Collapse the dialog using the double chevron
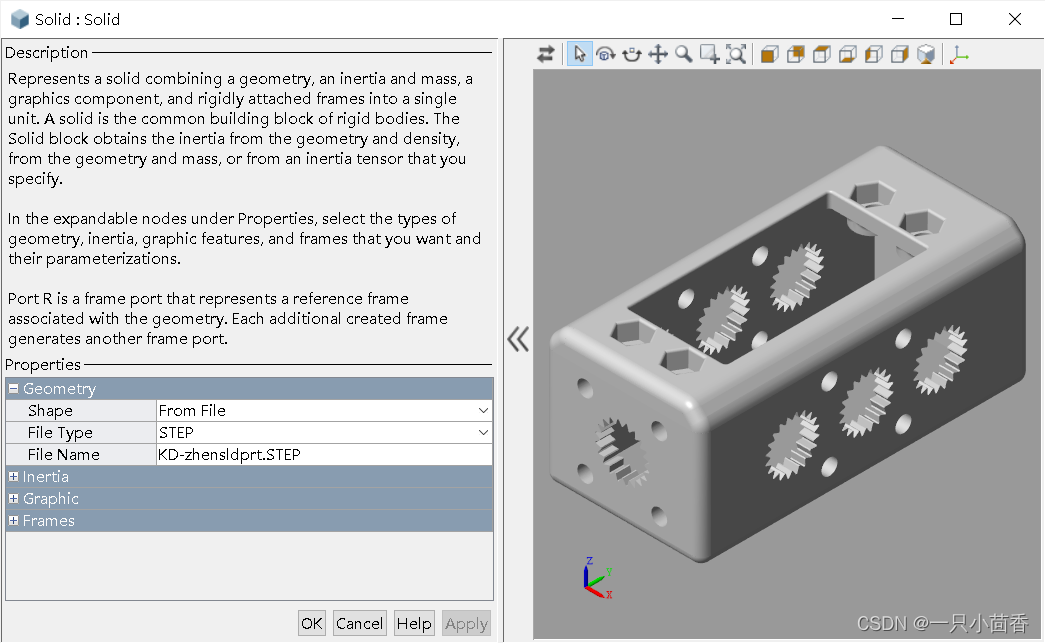This screenshot has height=643, width=1045. point(518,339)
